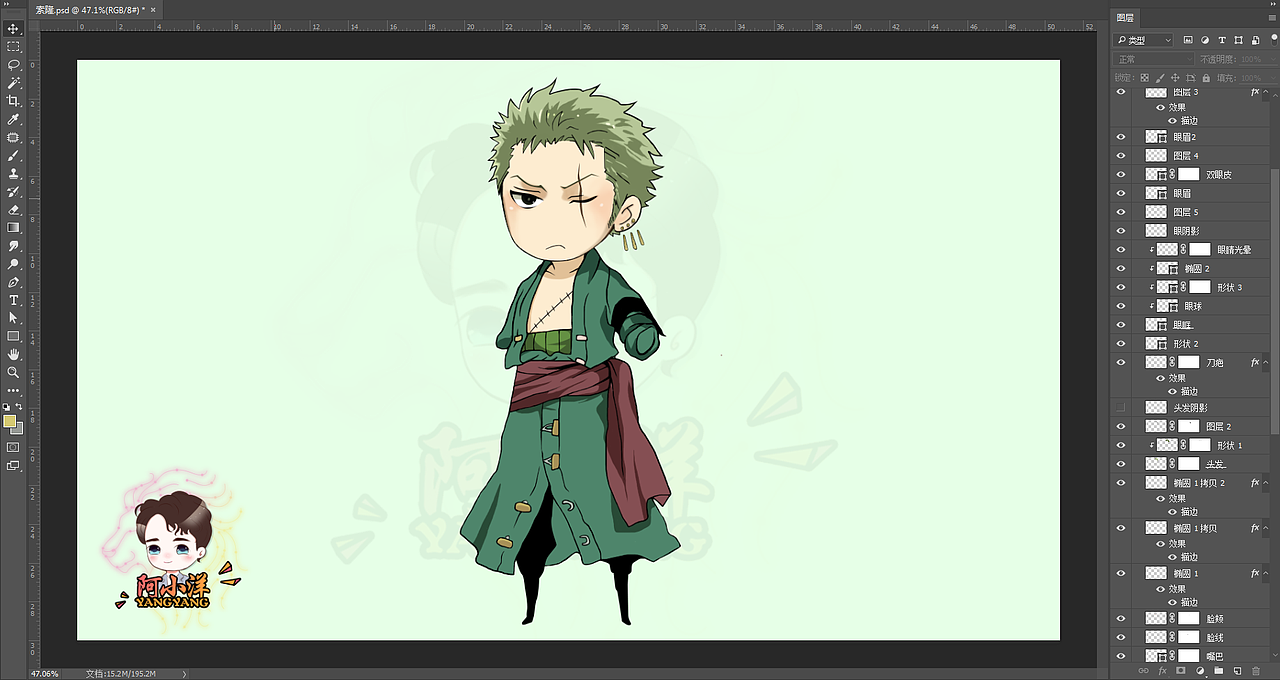Viewport: 1280px width, 680px height.
Task: Hide the 眼阴影 layer
Action: [1121, 230]
